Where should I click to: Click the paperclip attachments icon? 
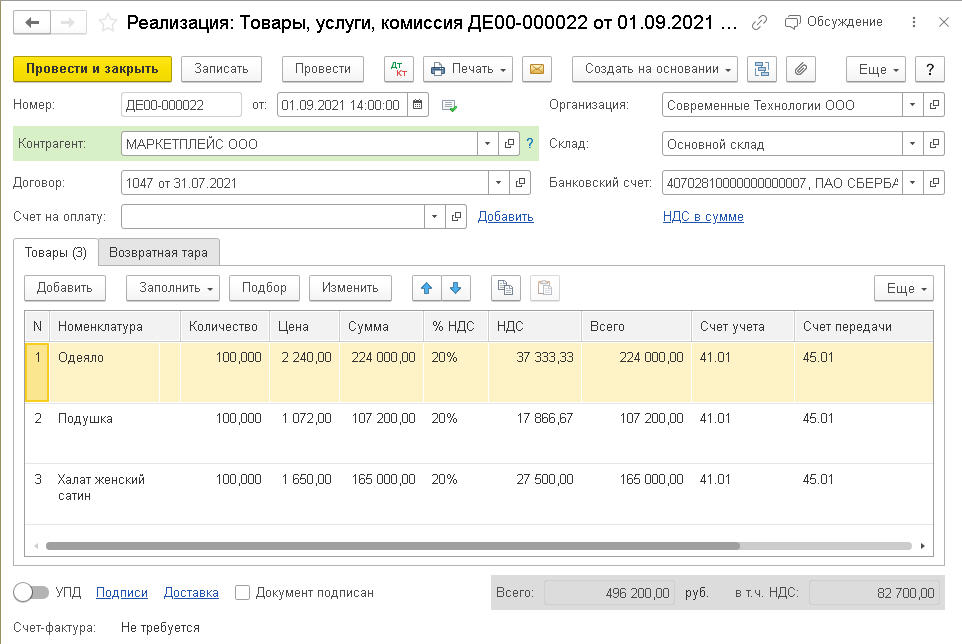tap(801, 69)
